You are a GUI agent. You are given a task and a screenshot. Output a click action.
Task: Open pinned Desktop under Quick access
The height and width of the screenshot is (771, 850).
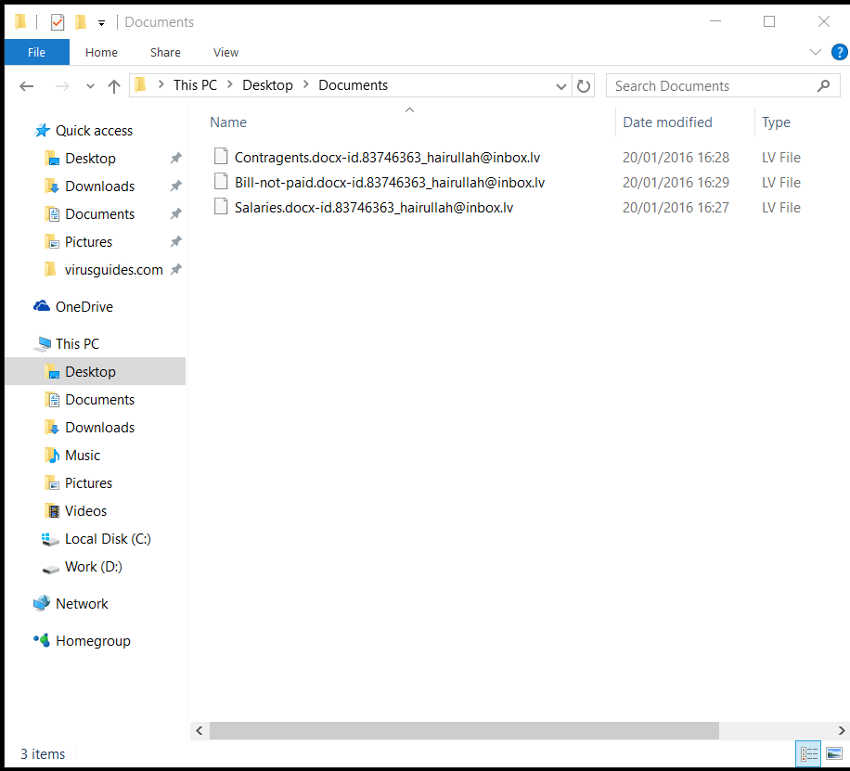pyautogui.click(x=90, y=158)
